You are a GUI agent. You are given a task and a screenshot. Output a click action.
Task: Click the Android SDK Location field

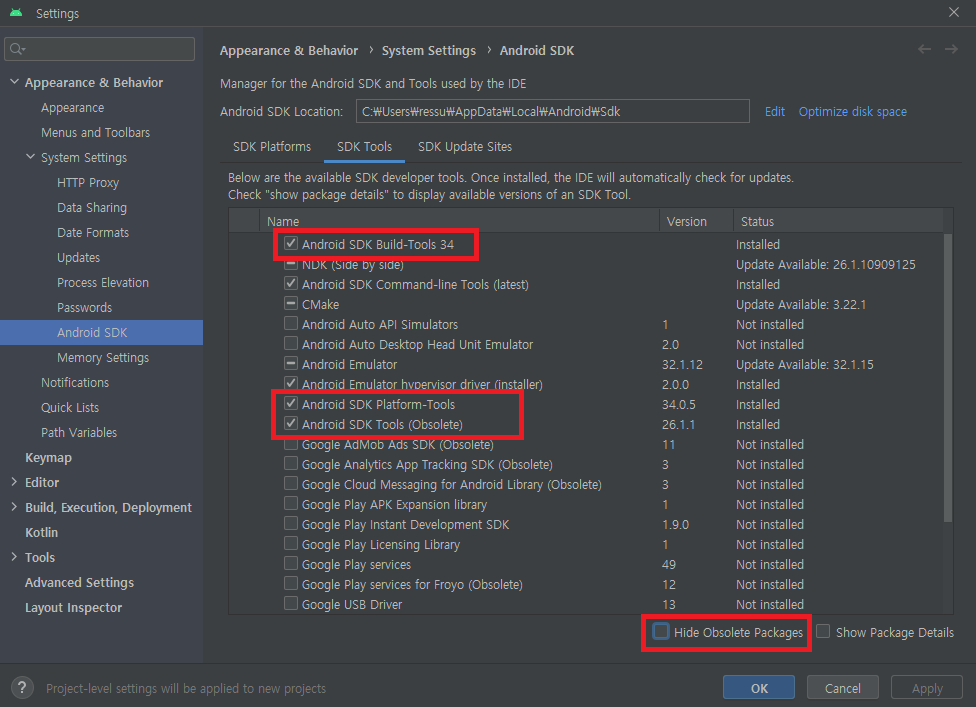pyautogui.click(x=553, y=111)
